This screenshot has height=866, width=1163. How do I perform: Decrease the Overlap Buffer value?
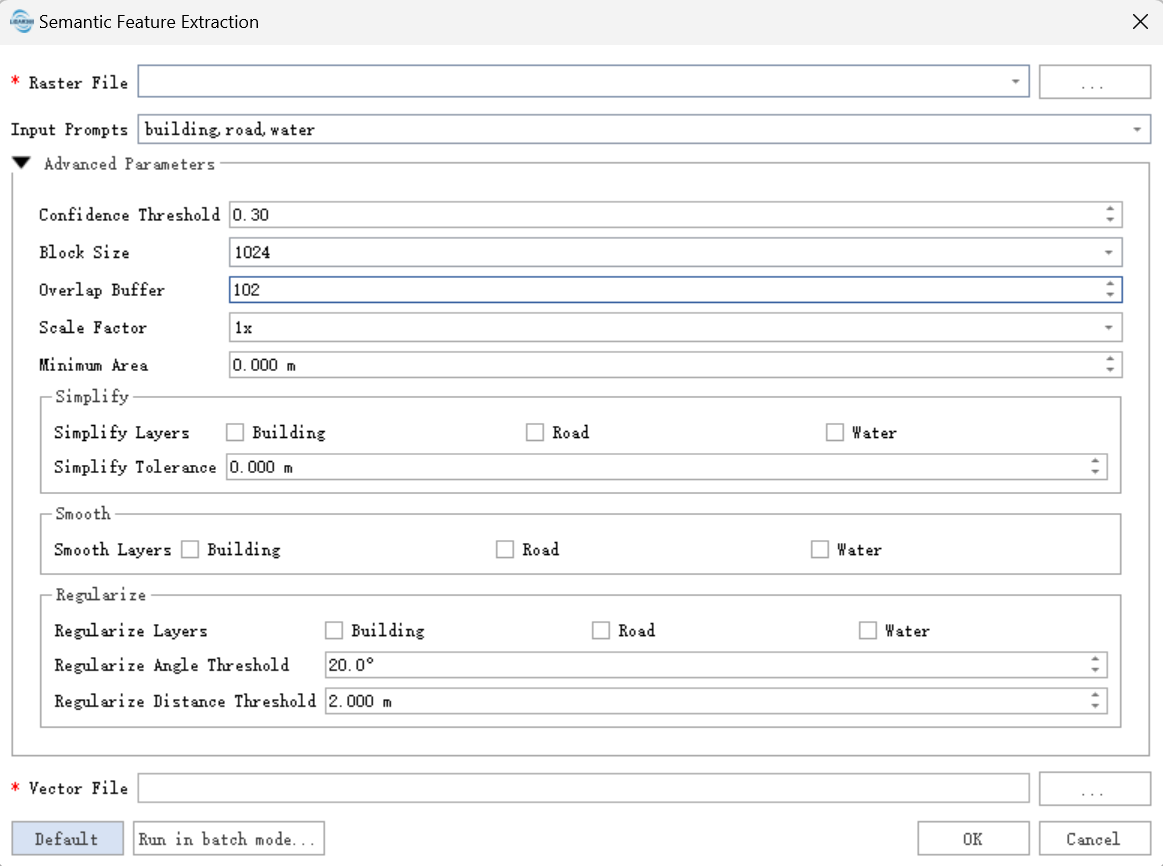coord(1110,295)
